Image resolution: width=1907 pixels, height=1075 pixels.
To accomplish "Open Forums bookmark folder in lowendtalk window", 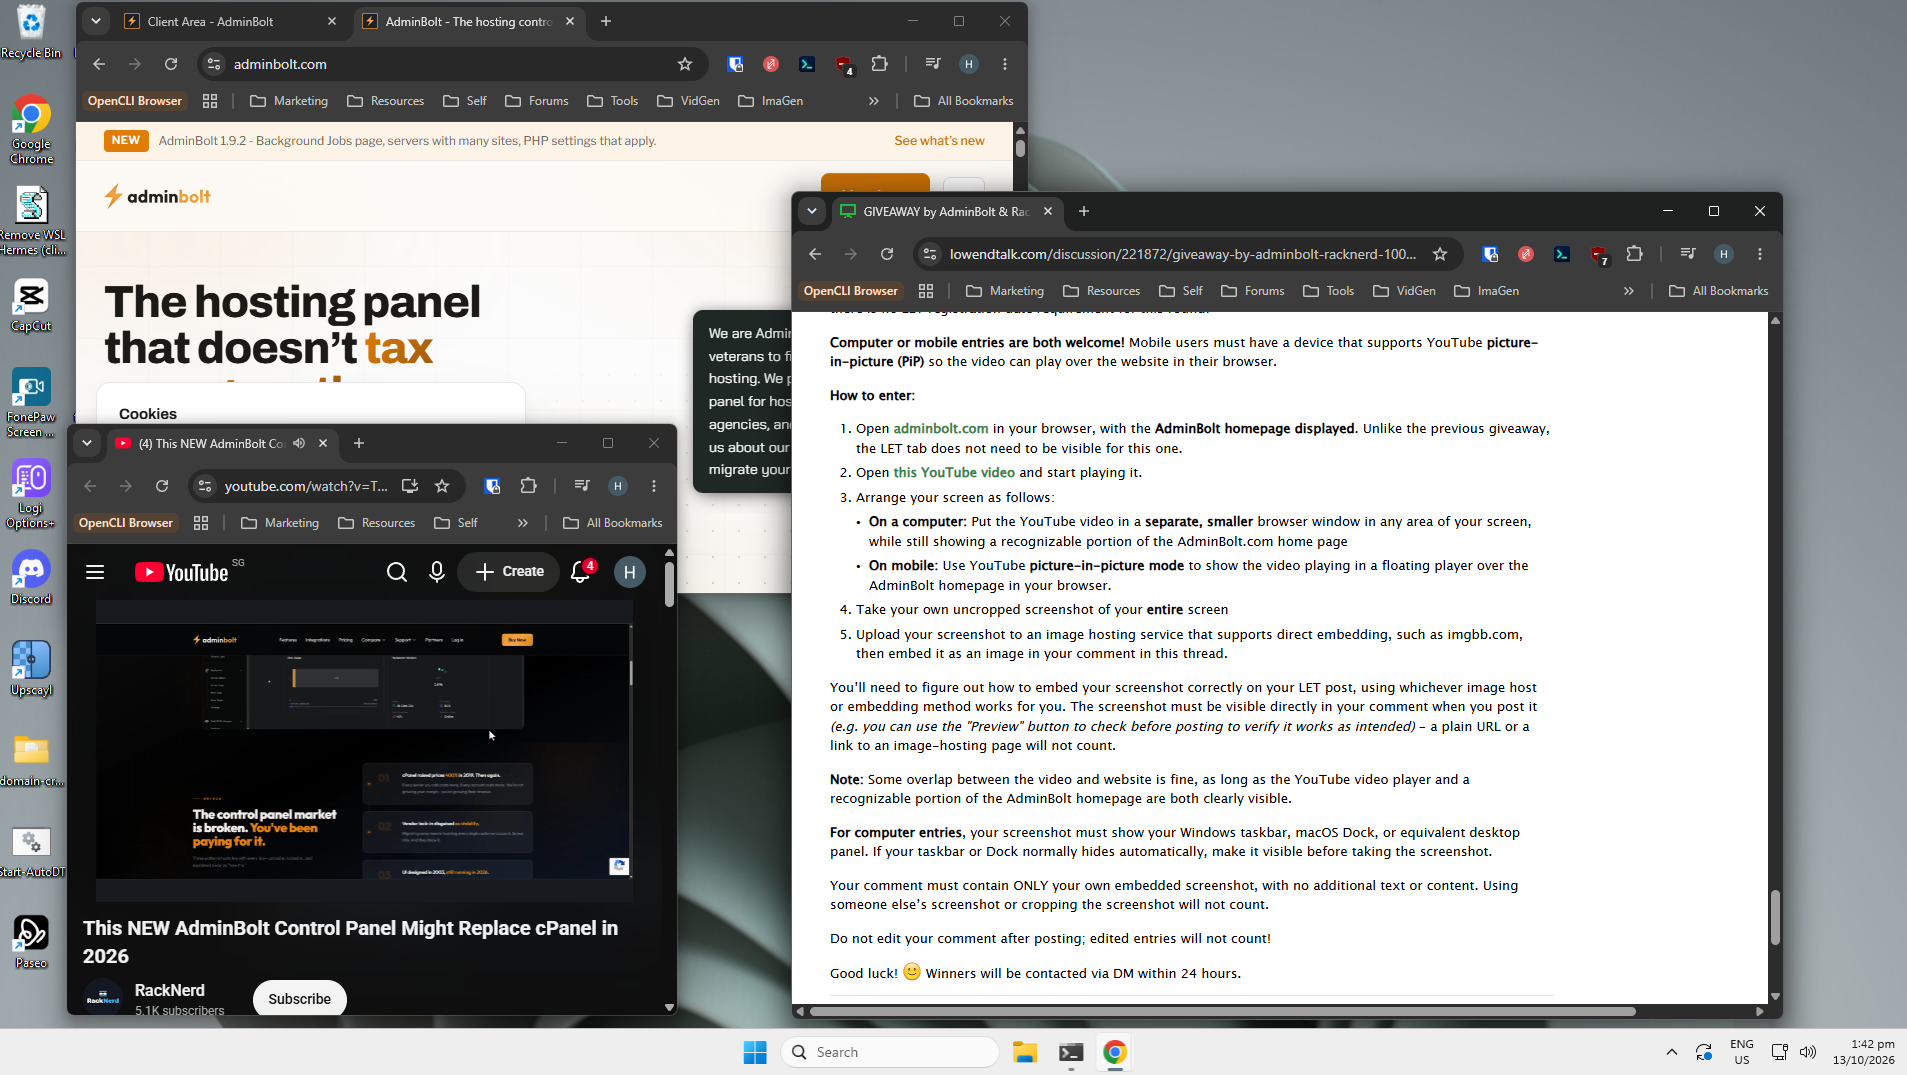I will tap(1253, 291).
